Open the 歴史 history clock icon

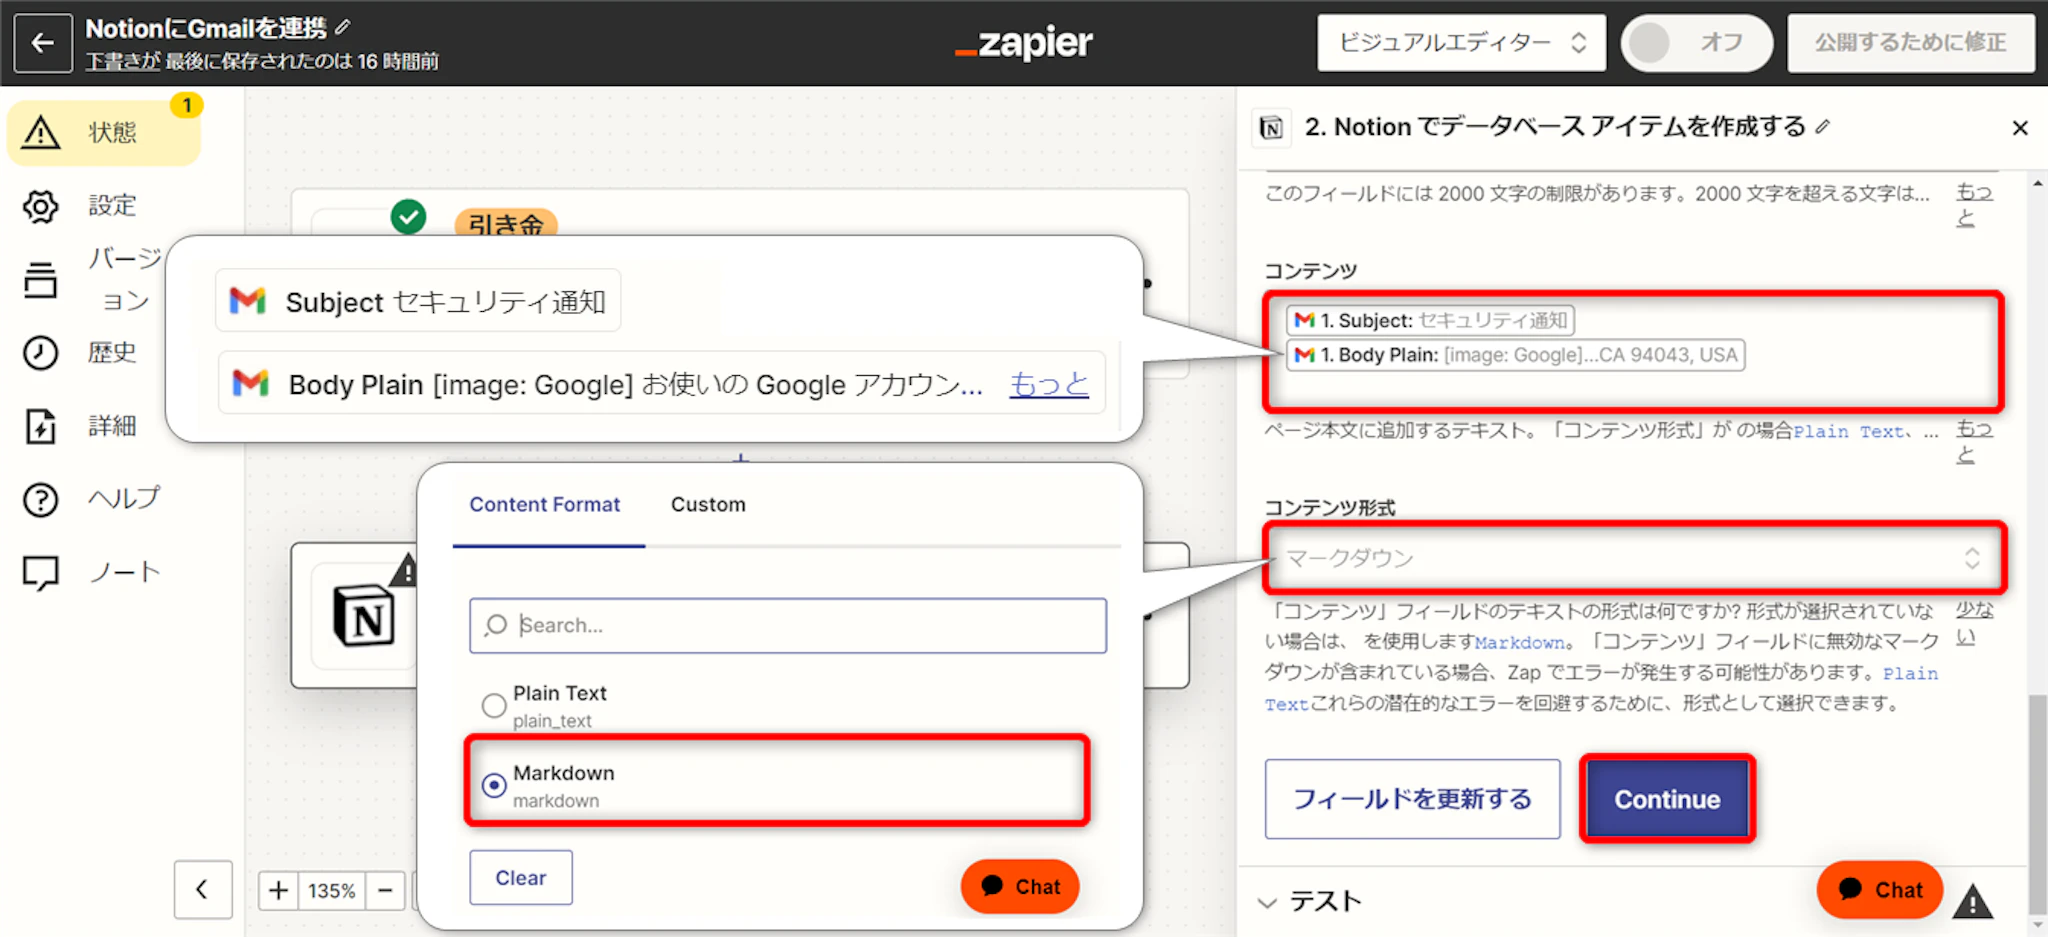pyautogui.click(x=41, y=353)
